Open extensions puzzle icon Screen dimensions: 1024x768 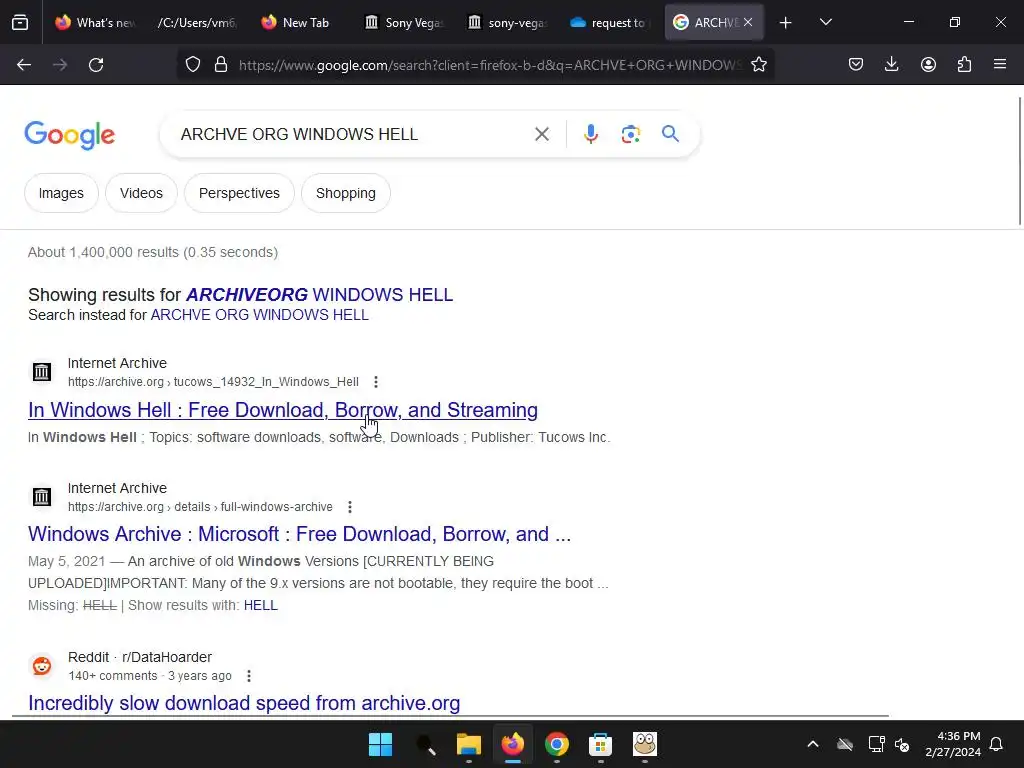click(x=964, y=65)
